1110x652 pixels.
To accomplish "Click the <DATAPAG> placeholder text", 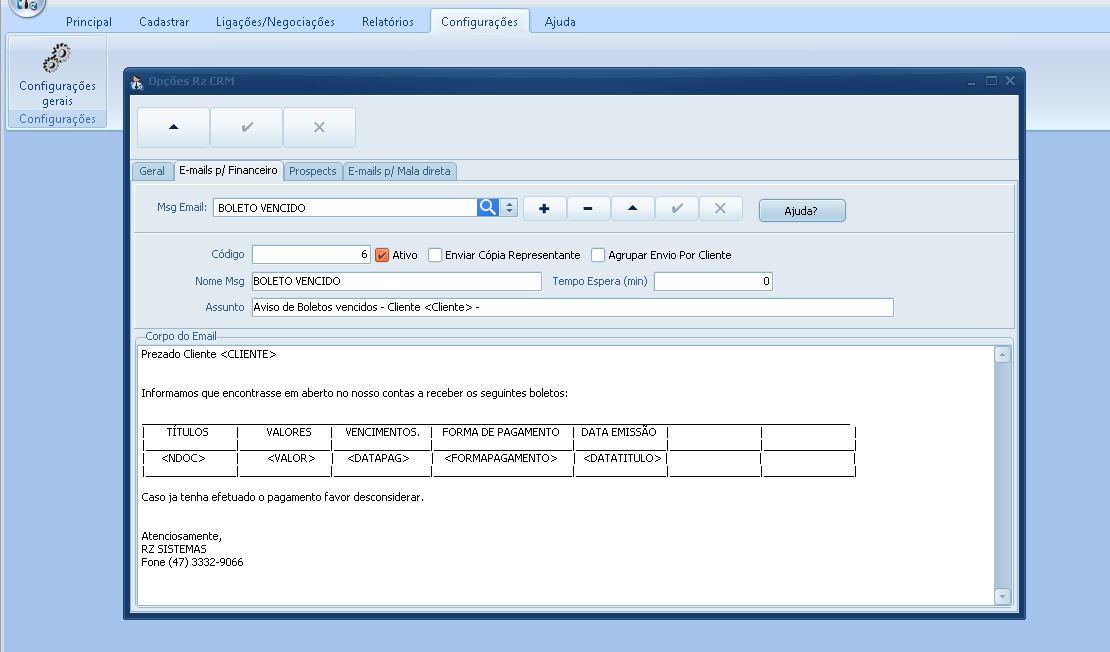I will [378, 458].
